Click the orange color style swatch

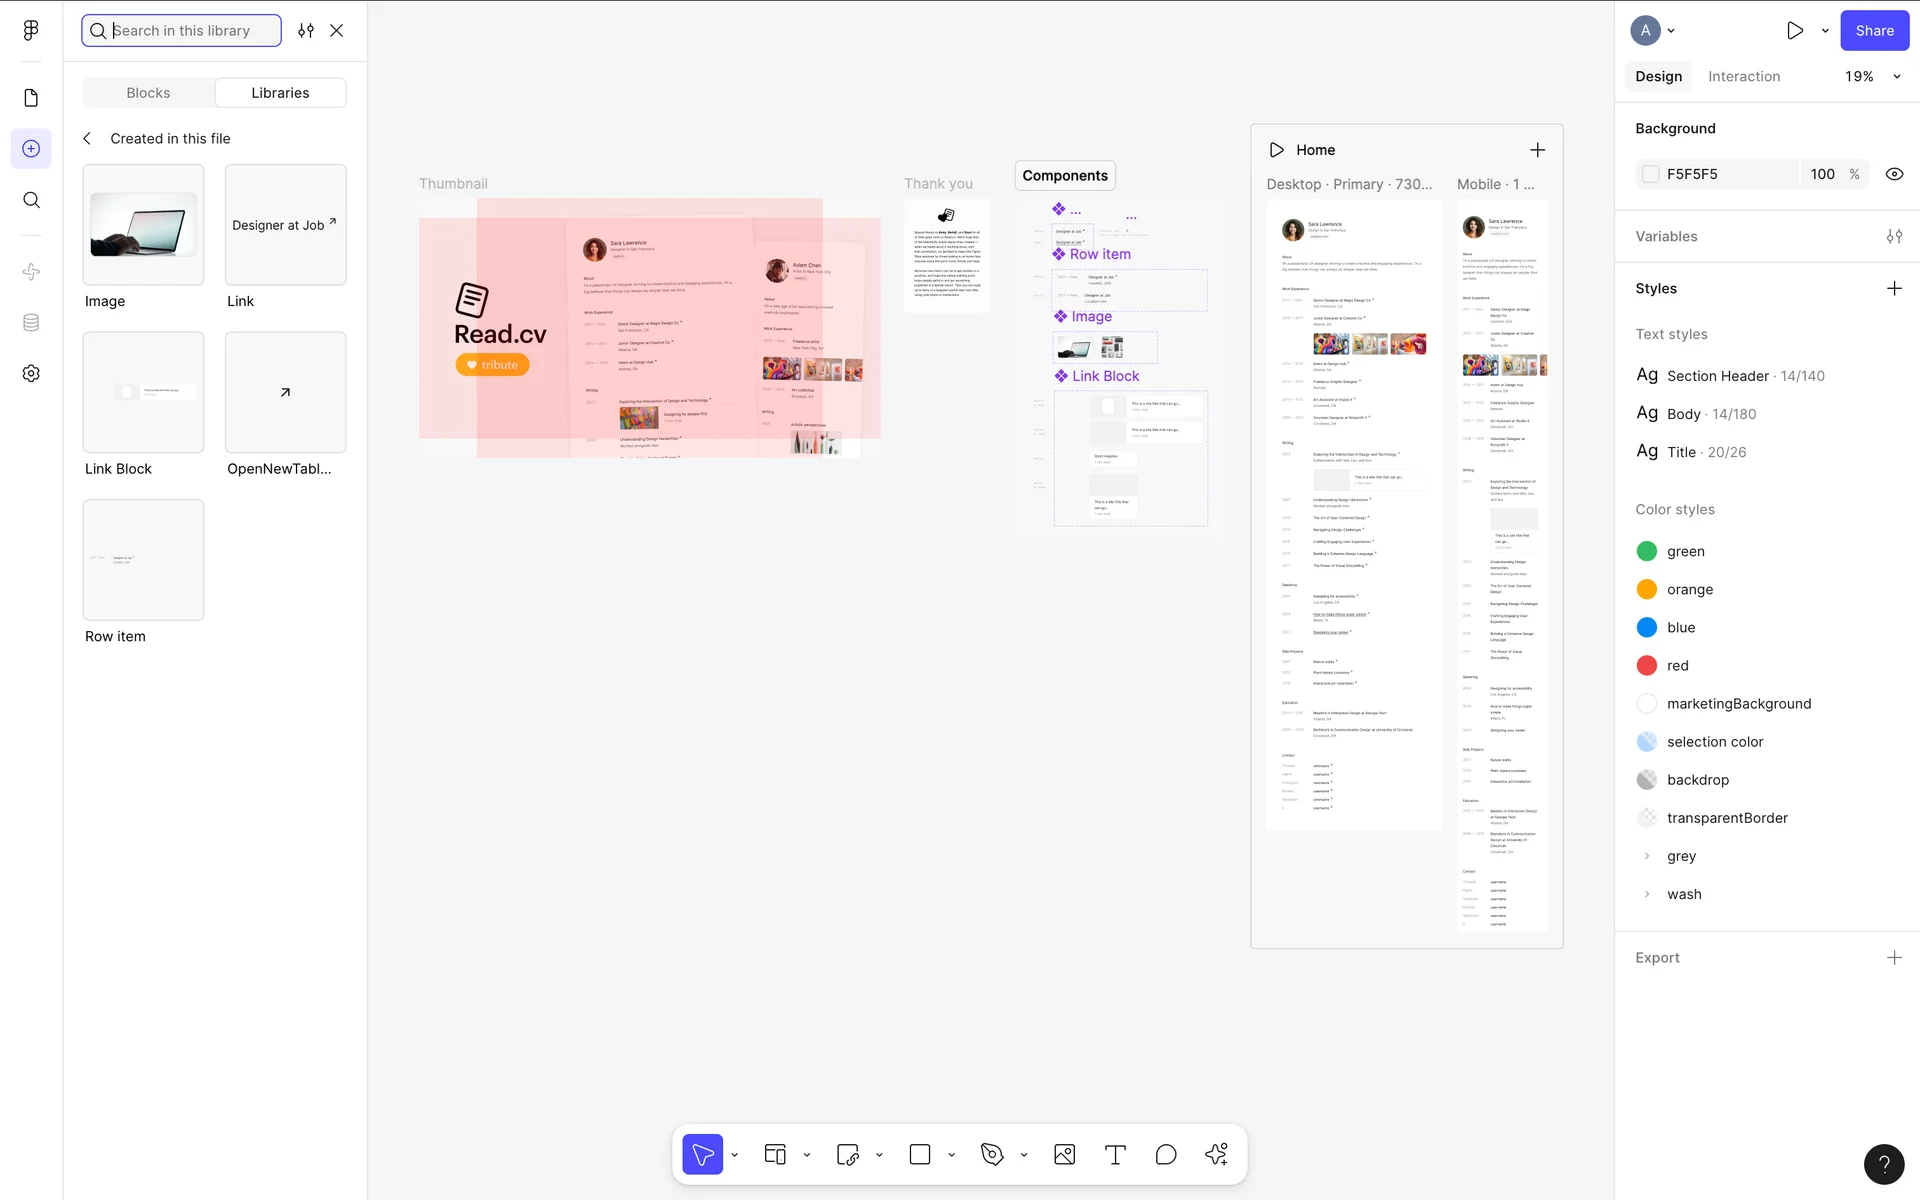[1647, 590]
